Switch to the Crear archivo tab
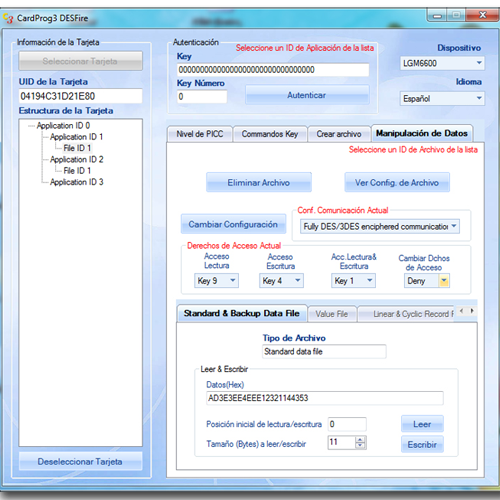 point(339,134)
